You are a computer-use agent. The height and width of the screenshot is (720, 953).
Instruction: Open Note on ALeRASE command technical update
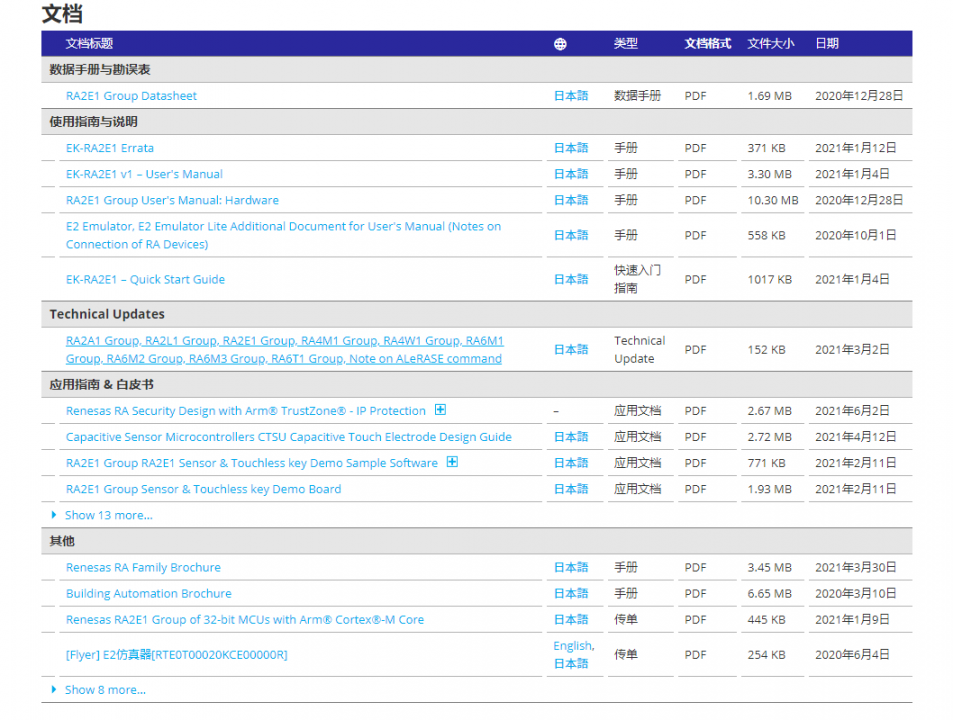pos(284,349)
